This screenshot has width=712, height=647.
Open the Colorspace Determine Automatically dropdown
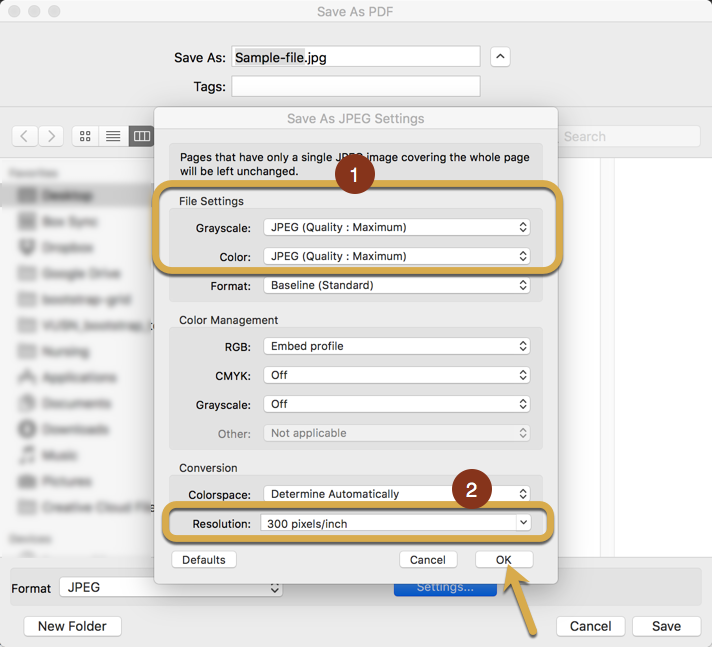tap(396, 493)
